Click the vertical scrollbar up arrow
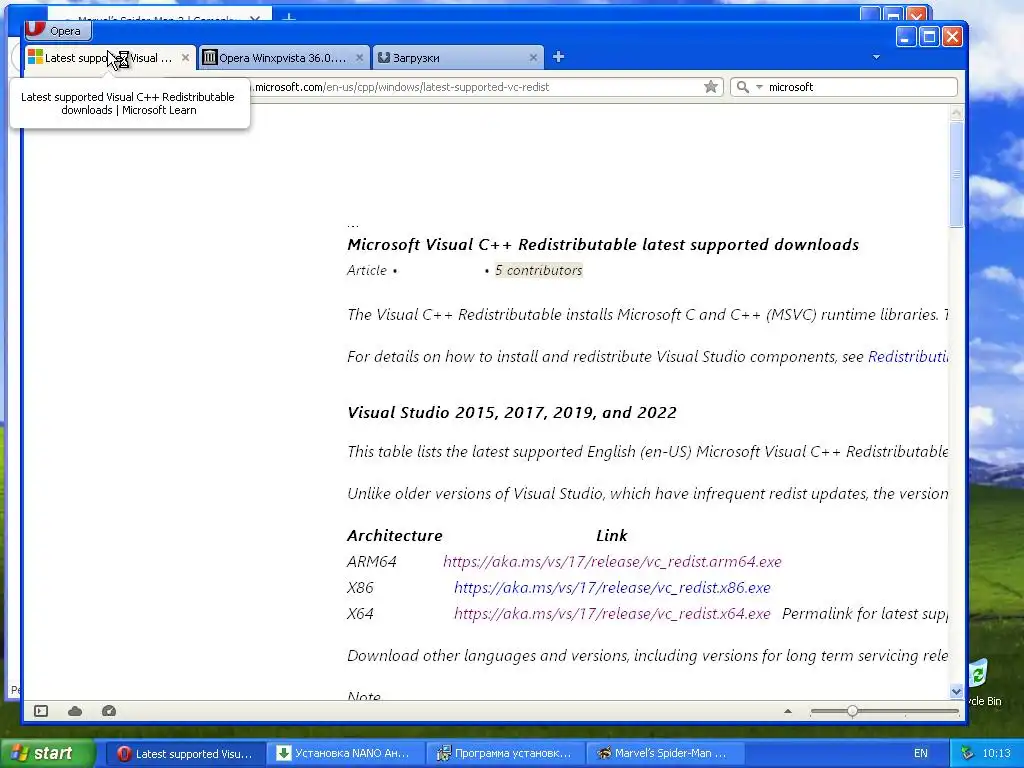 (956, 113)
